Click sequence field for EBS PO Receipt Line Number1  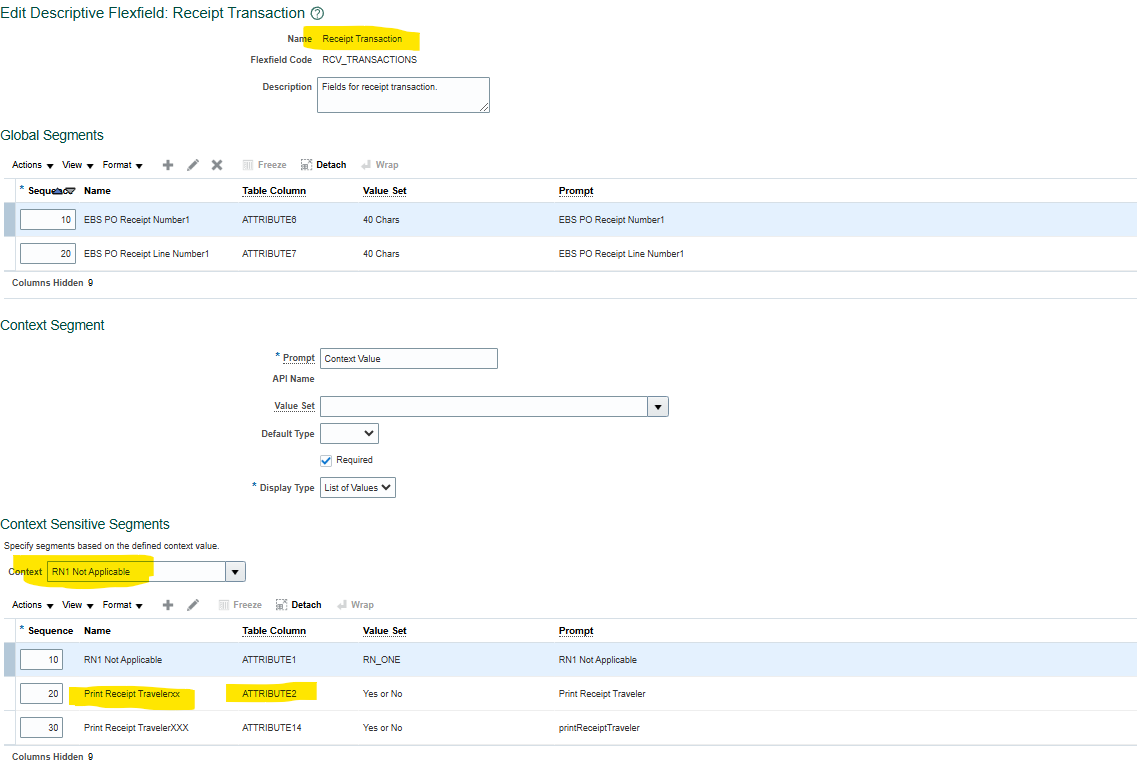tap(48, 254)
